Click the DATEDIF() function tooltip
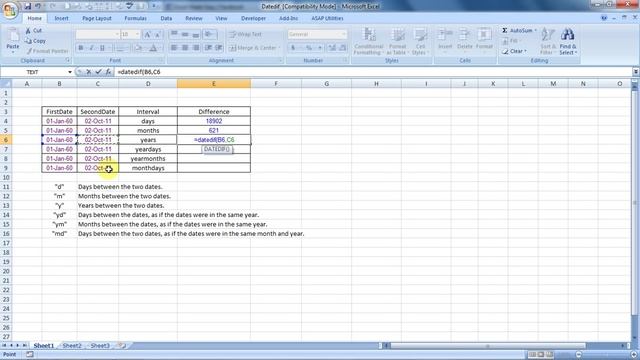The width and height of the screenshot is (640, 360). point(217,149)
